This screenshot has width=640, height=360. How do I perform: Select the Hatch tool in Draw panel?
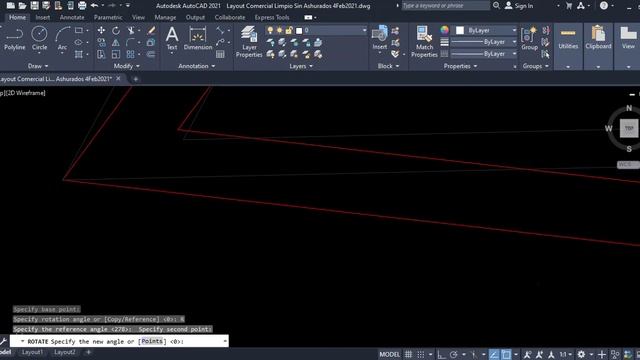(x=79, y=54)
